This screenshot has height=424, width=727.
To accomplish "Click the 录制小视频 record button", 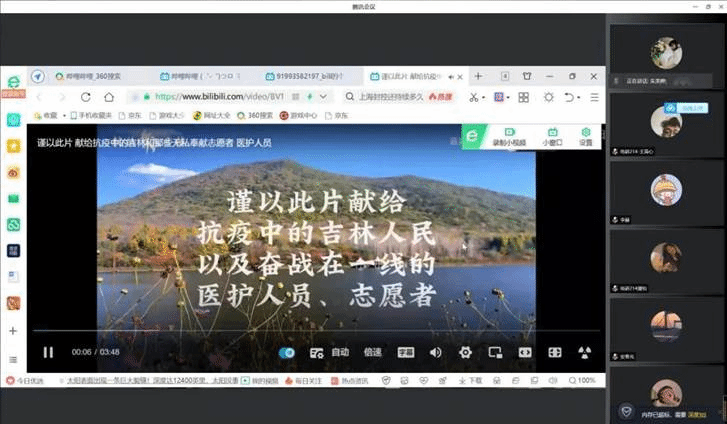I will click(508, 137).
